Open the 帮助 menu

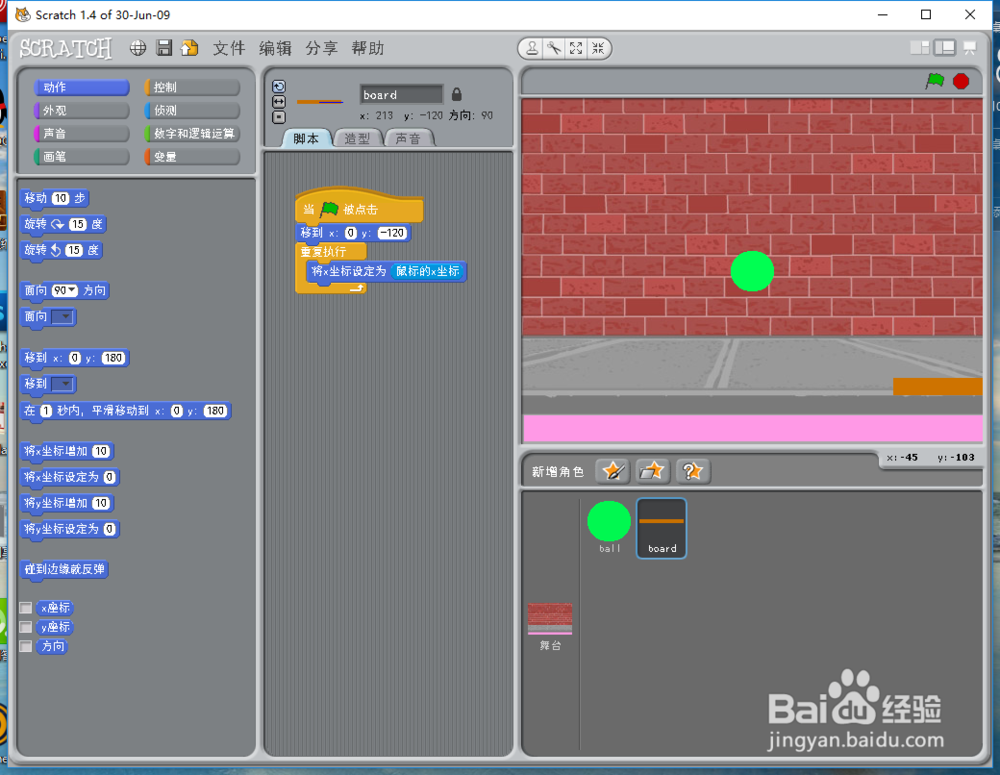coord(367,48)
